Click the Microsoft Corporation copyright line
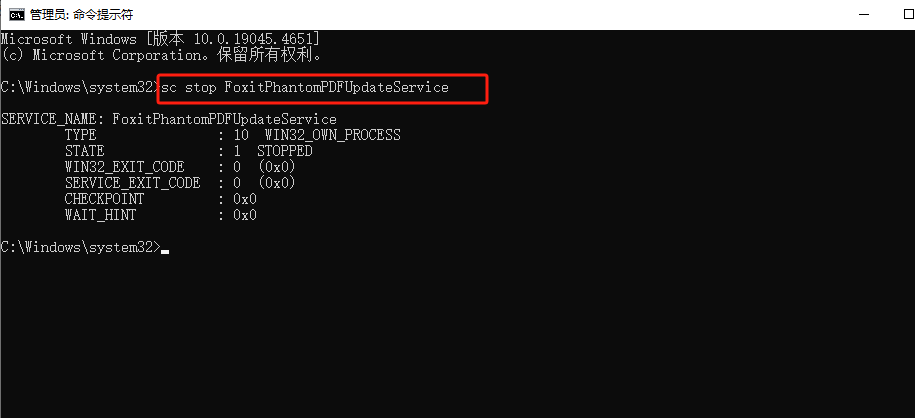Image resolution: width=915 pixels, height=418 pixels. [x=162, y=55]
